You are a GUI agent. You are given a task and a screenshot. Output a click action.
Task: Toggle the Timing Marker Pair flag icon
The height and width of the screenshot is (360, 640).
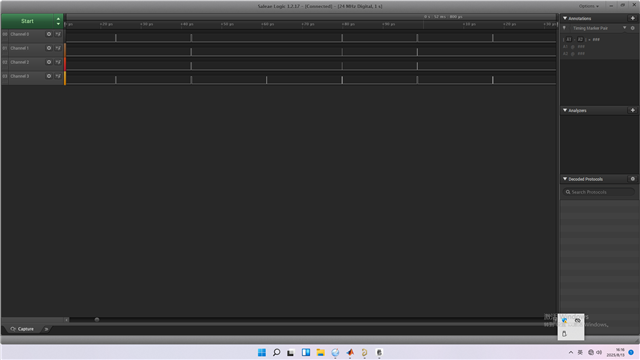coord(564,28)
